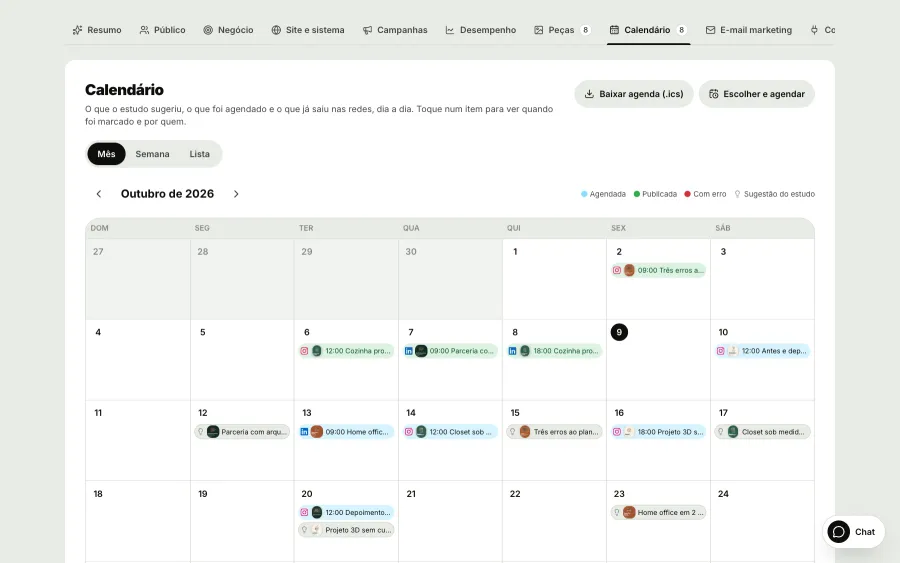900x563 pixels.
Task: Click the download icon in Baixar agenda
Action: 589,94
